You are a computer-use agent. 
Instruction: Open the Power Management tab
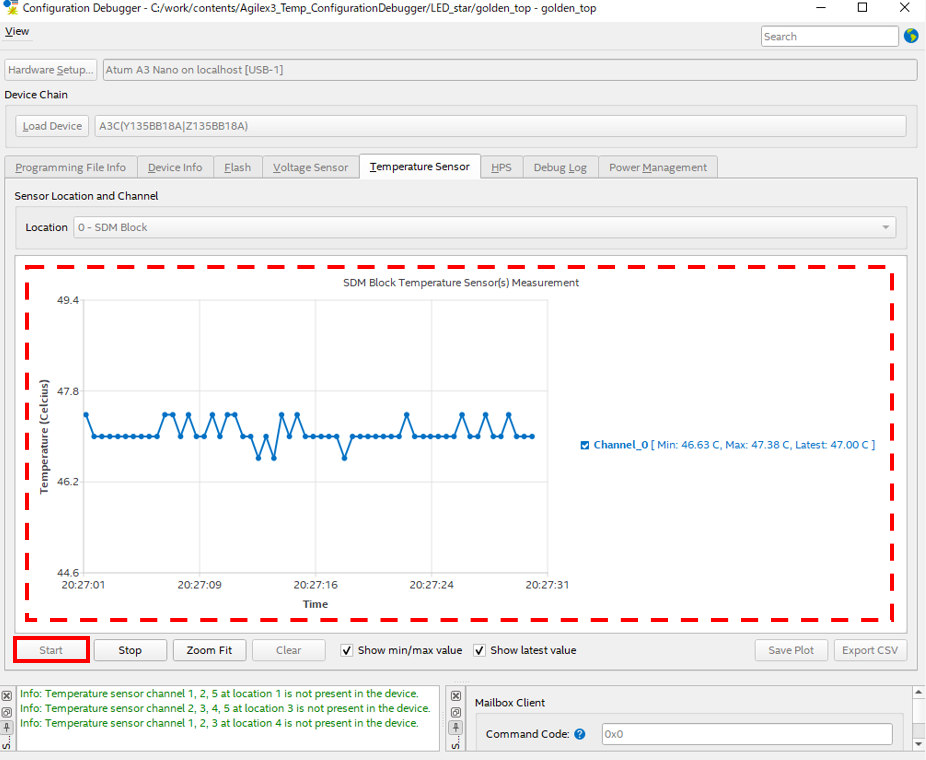pyautogui.click(x=657, y=167)
